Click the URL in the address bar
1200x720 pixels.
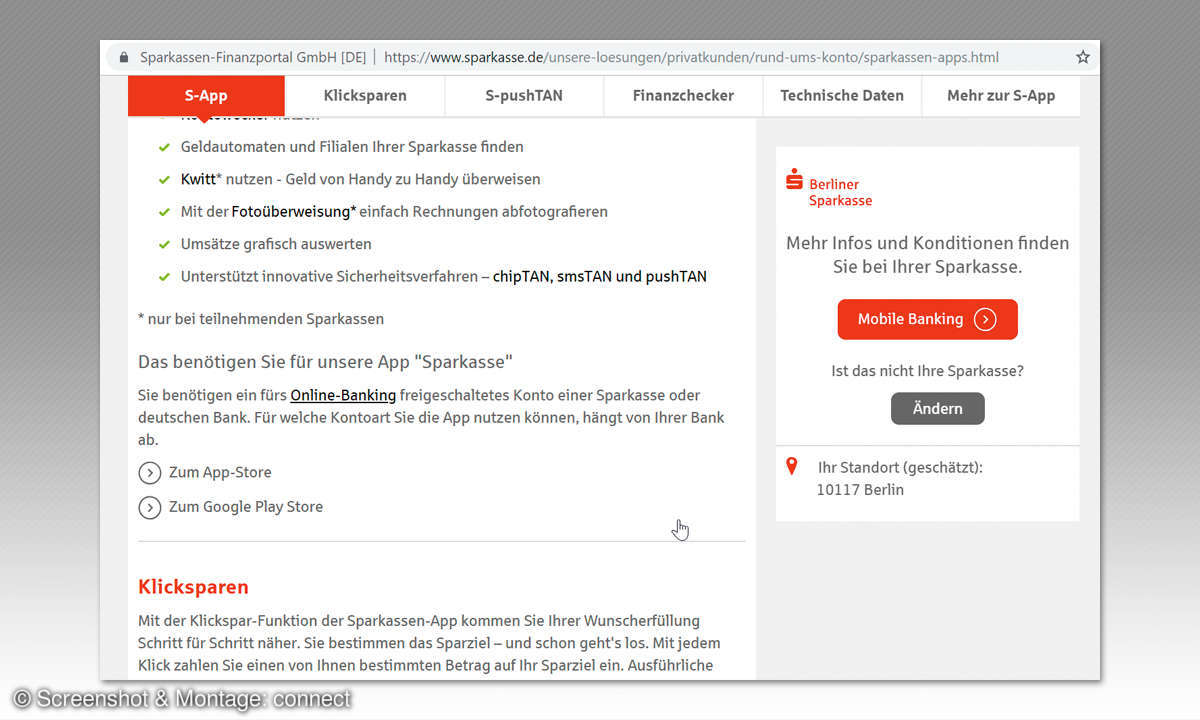click(x=691, y=57)
